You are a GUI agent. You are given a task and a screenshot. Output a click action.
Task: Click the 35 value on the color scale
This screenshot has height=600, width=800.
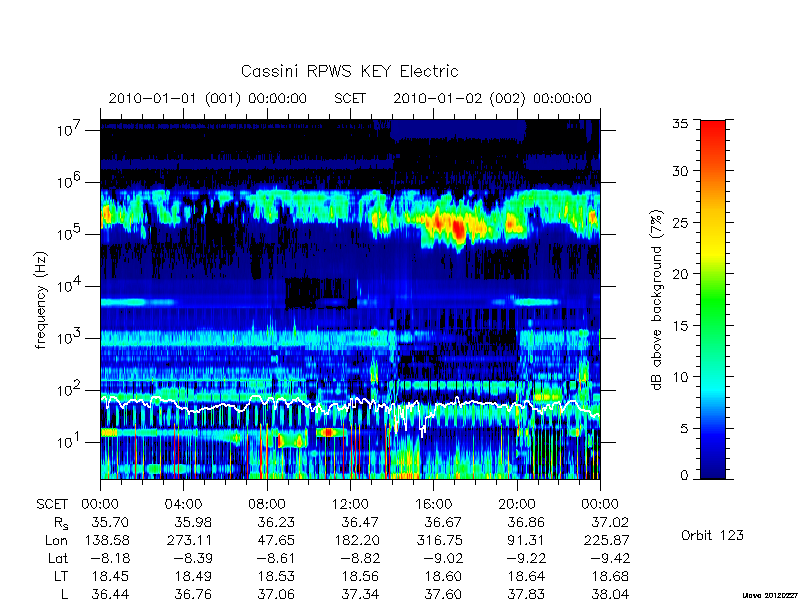point(680,124)
